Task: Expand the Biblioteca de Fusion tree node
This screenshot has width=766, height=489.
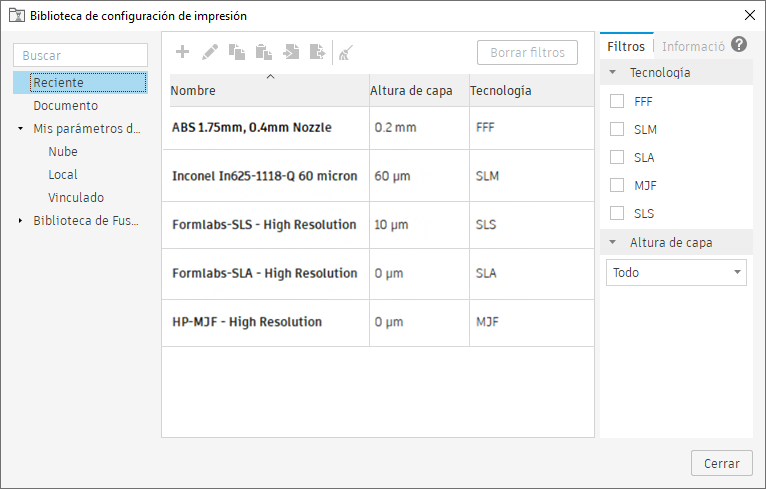Action: (x=21, y=221)
